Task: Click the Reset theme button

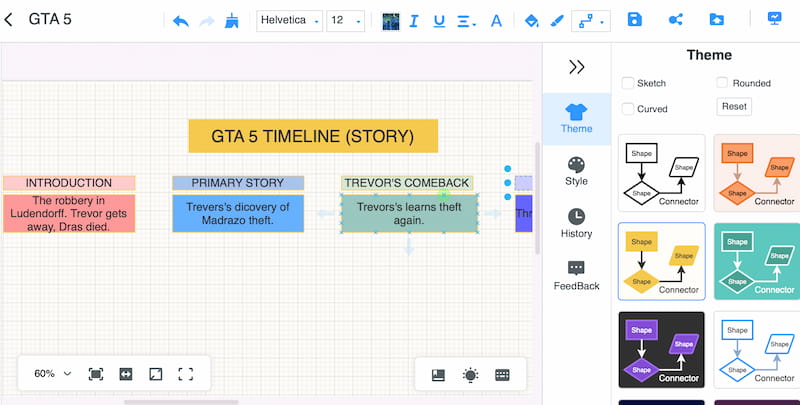Action: [x=734, y=107]
